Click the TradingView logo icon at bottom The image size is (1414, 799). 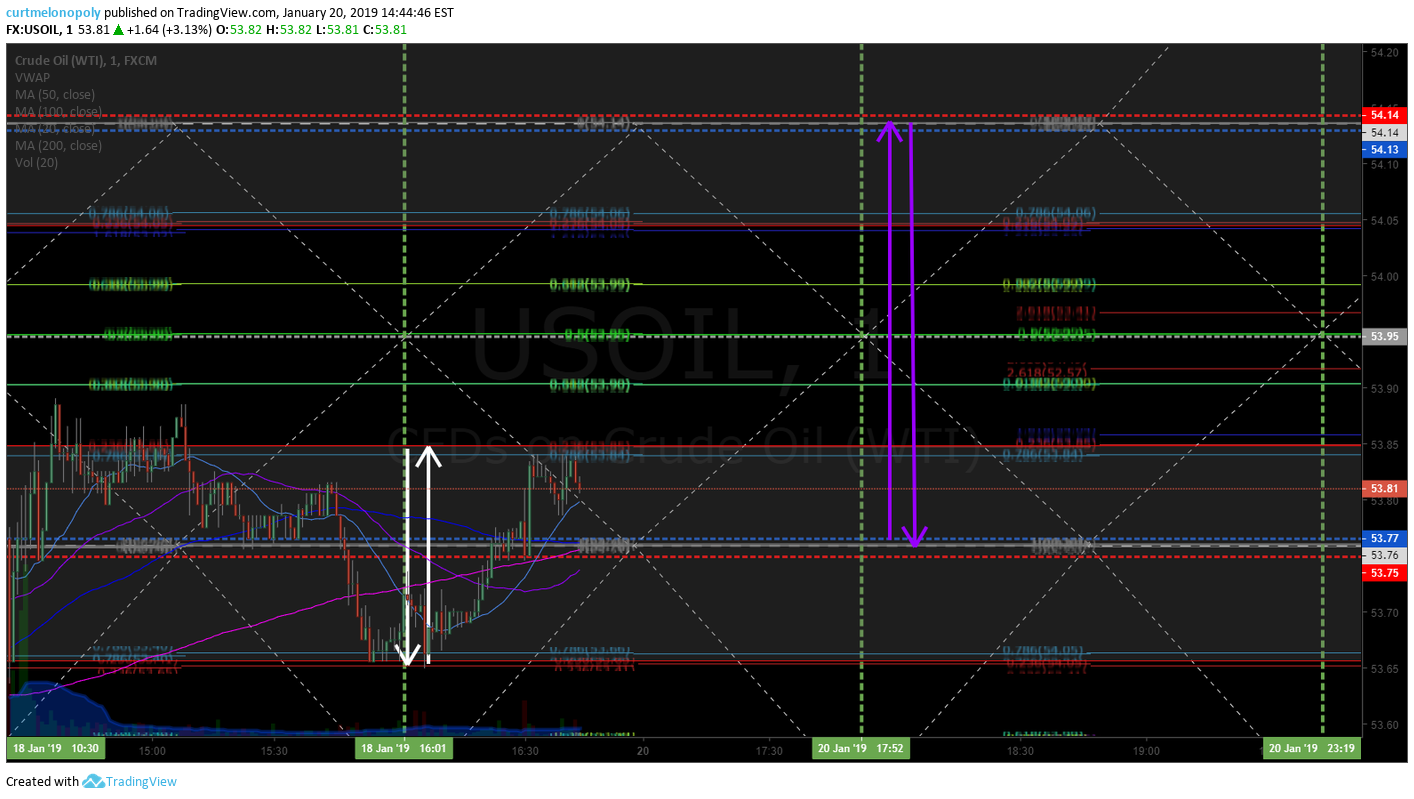(93, 782)
